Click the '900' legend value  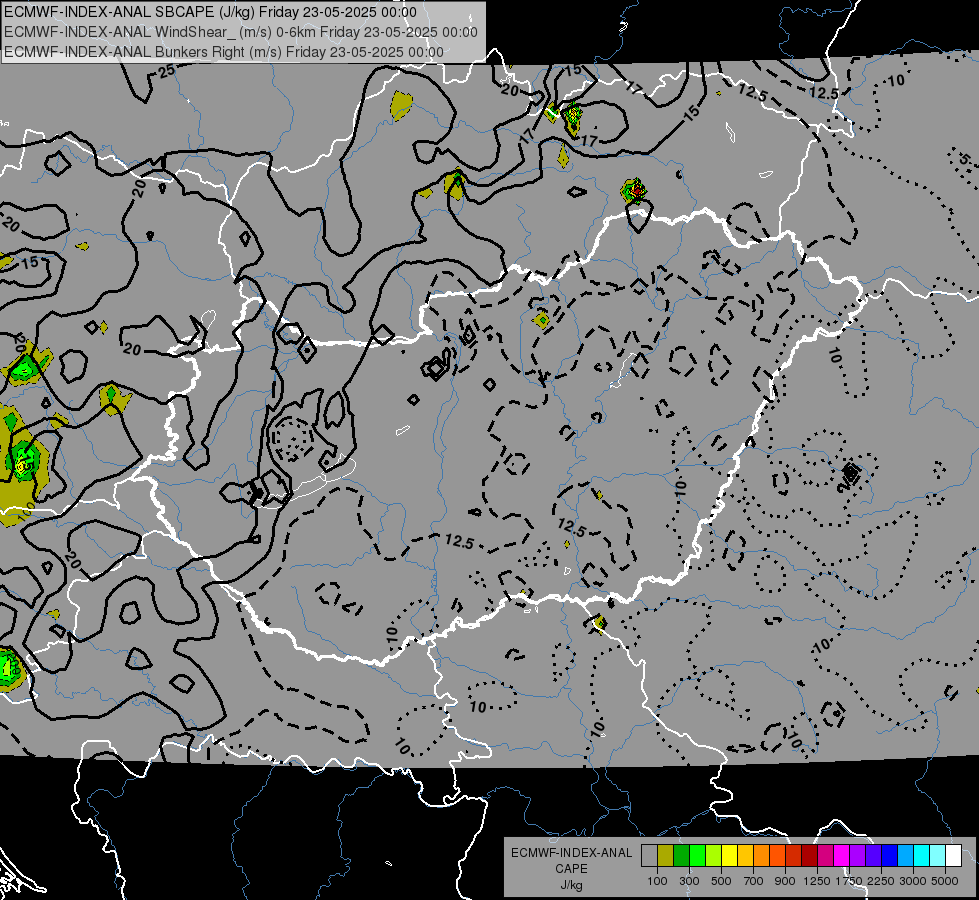click(x=785, y=881)
